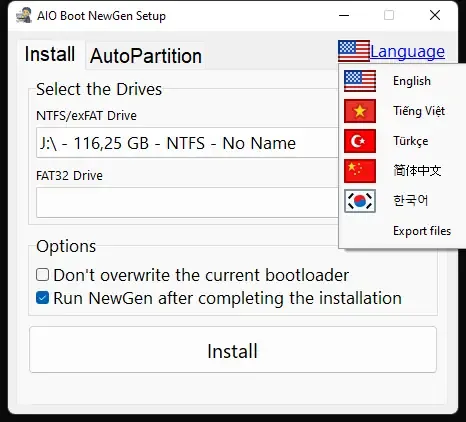Click the AIO Boot app icon in title bar
This screenshot has height=422, width=466.
click(x=24, y=15)
